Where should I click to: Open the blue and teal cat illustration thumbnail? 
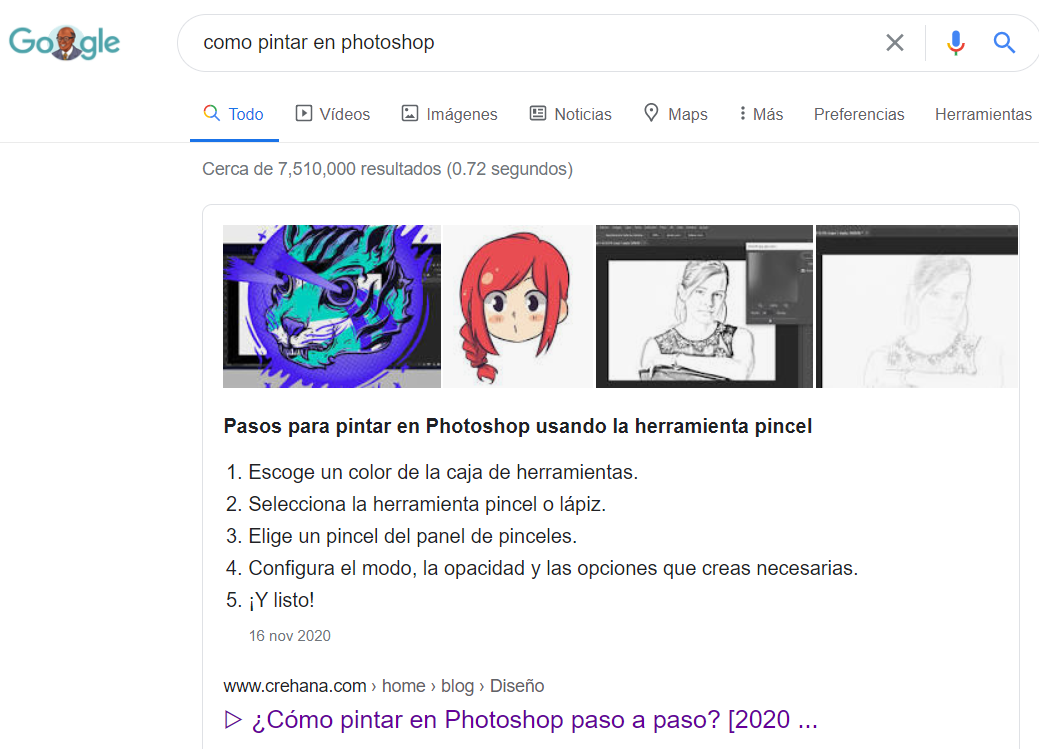[331, 306]
